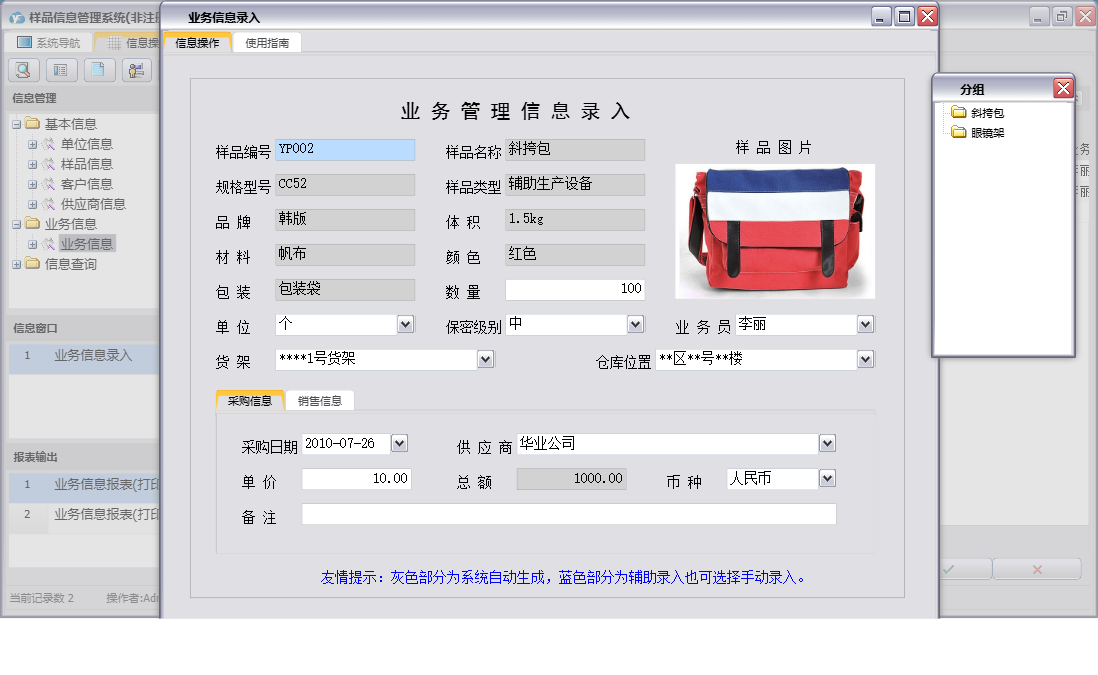Screen dimensions: 1098x675
Task: Open the 业务员 dropdown showing 李丽
Action: click(864, 324)
